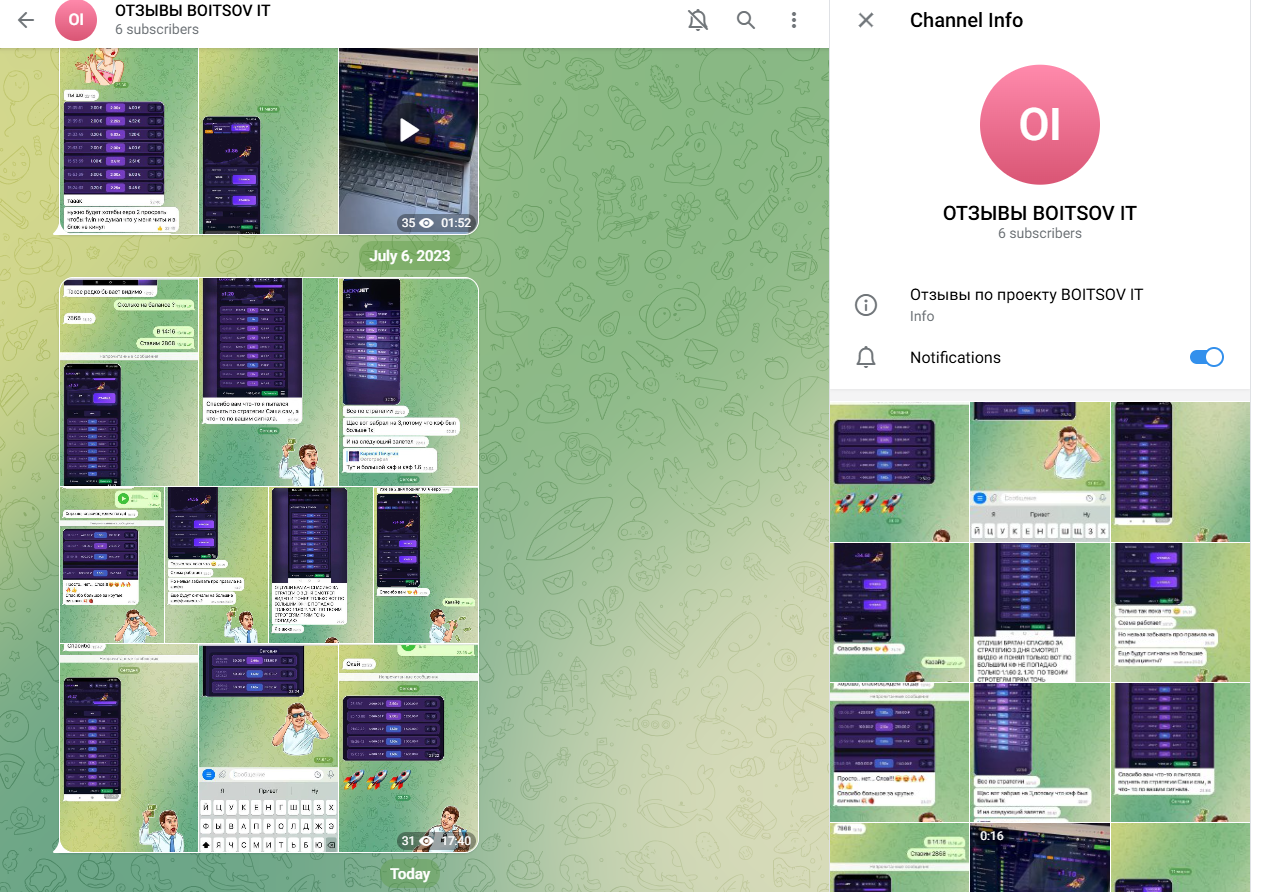1285x892 pixels.
Task: Close the Channel Info panel
Action: [866, 20]
